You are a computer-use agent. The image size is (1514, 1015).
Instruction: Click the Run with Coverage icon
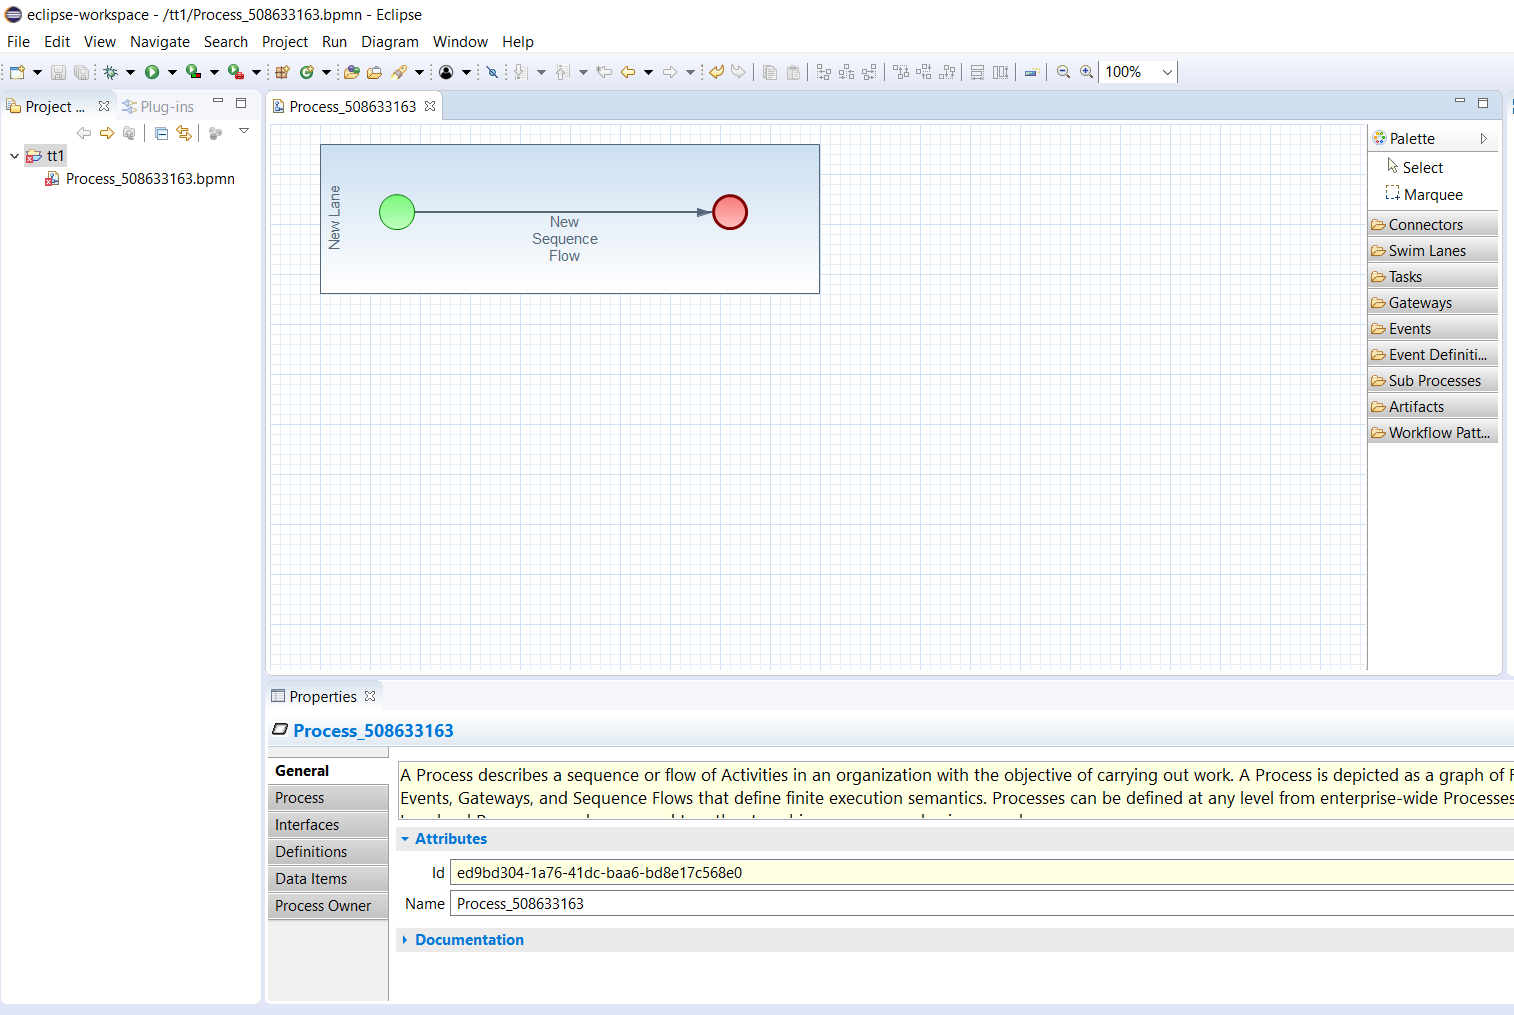[193, 72]
